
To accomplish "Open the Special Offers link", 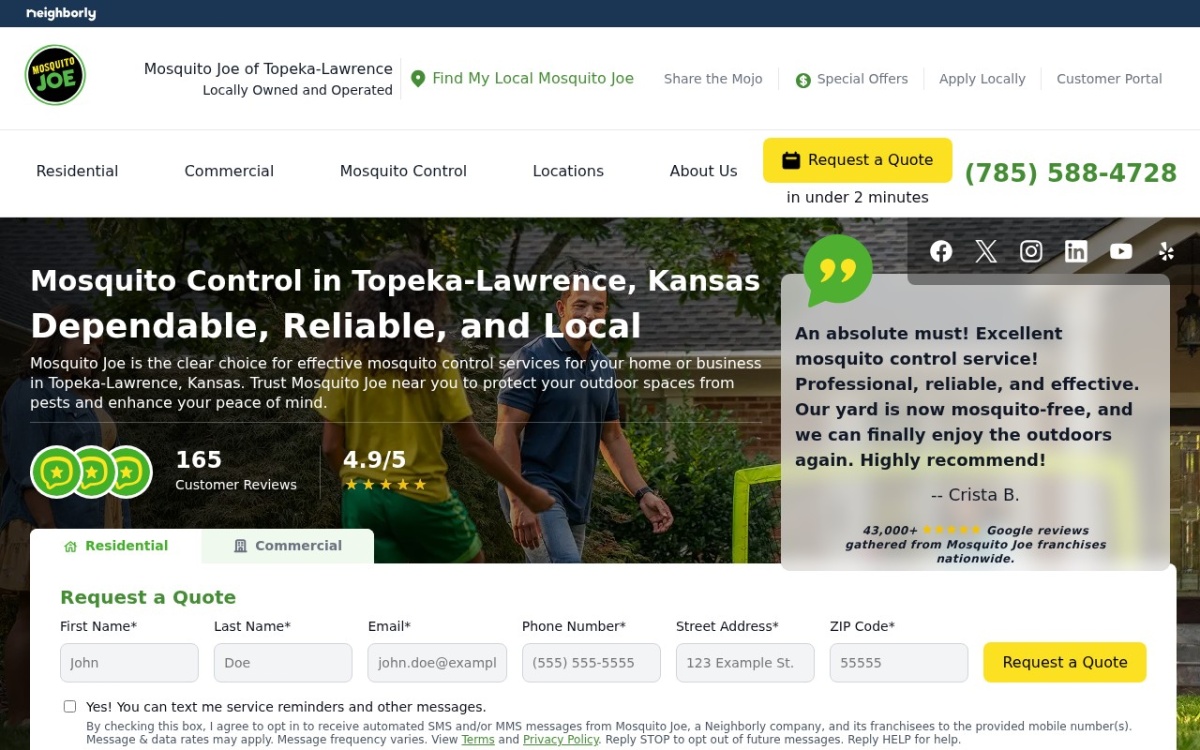I will pyautogui.click(x=862, y=79).
